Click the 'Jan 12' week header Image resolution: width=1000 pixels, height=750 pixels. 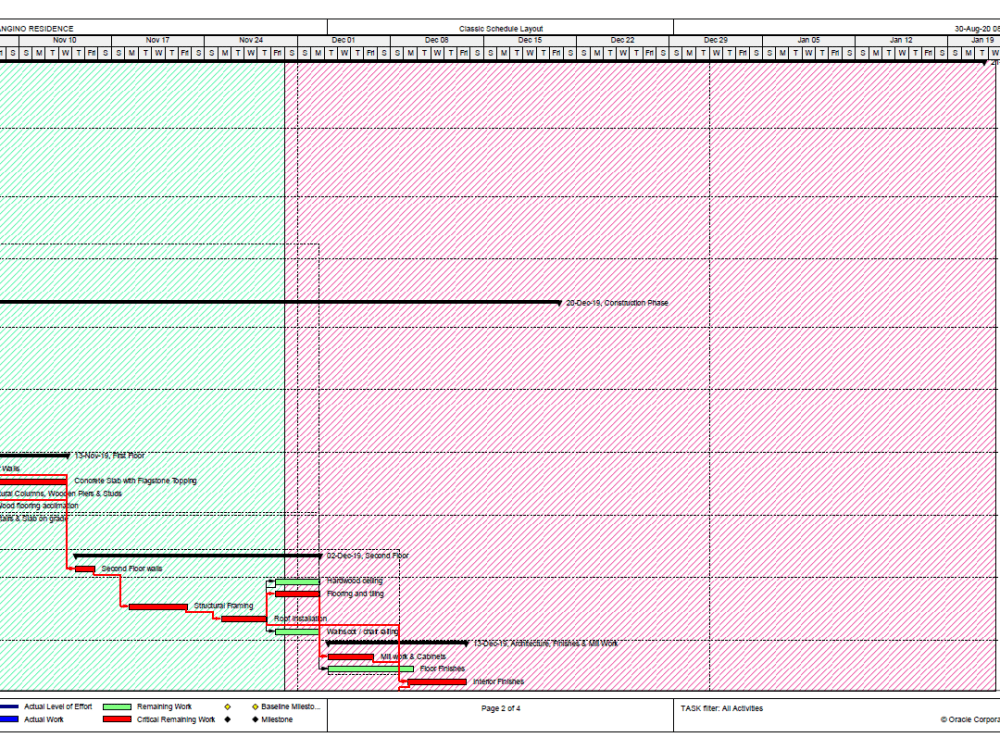(901, 40)
